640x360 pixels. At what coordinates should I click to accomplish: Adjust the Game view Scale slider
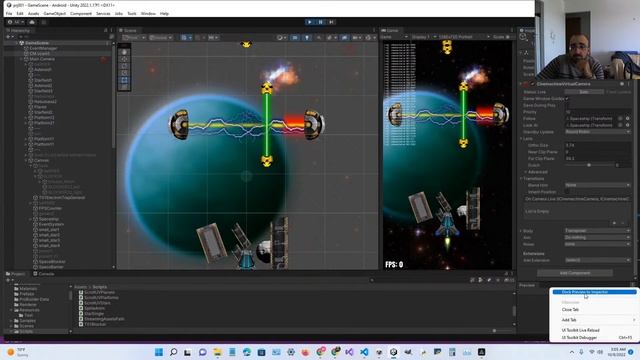click(508, 37)
